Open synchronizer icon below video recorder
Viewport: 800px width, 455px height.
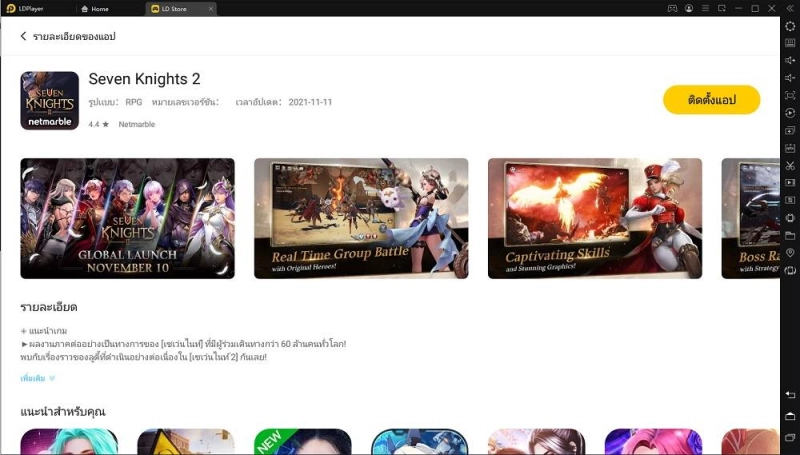pos(790,200)
